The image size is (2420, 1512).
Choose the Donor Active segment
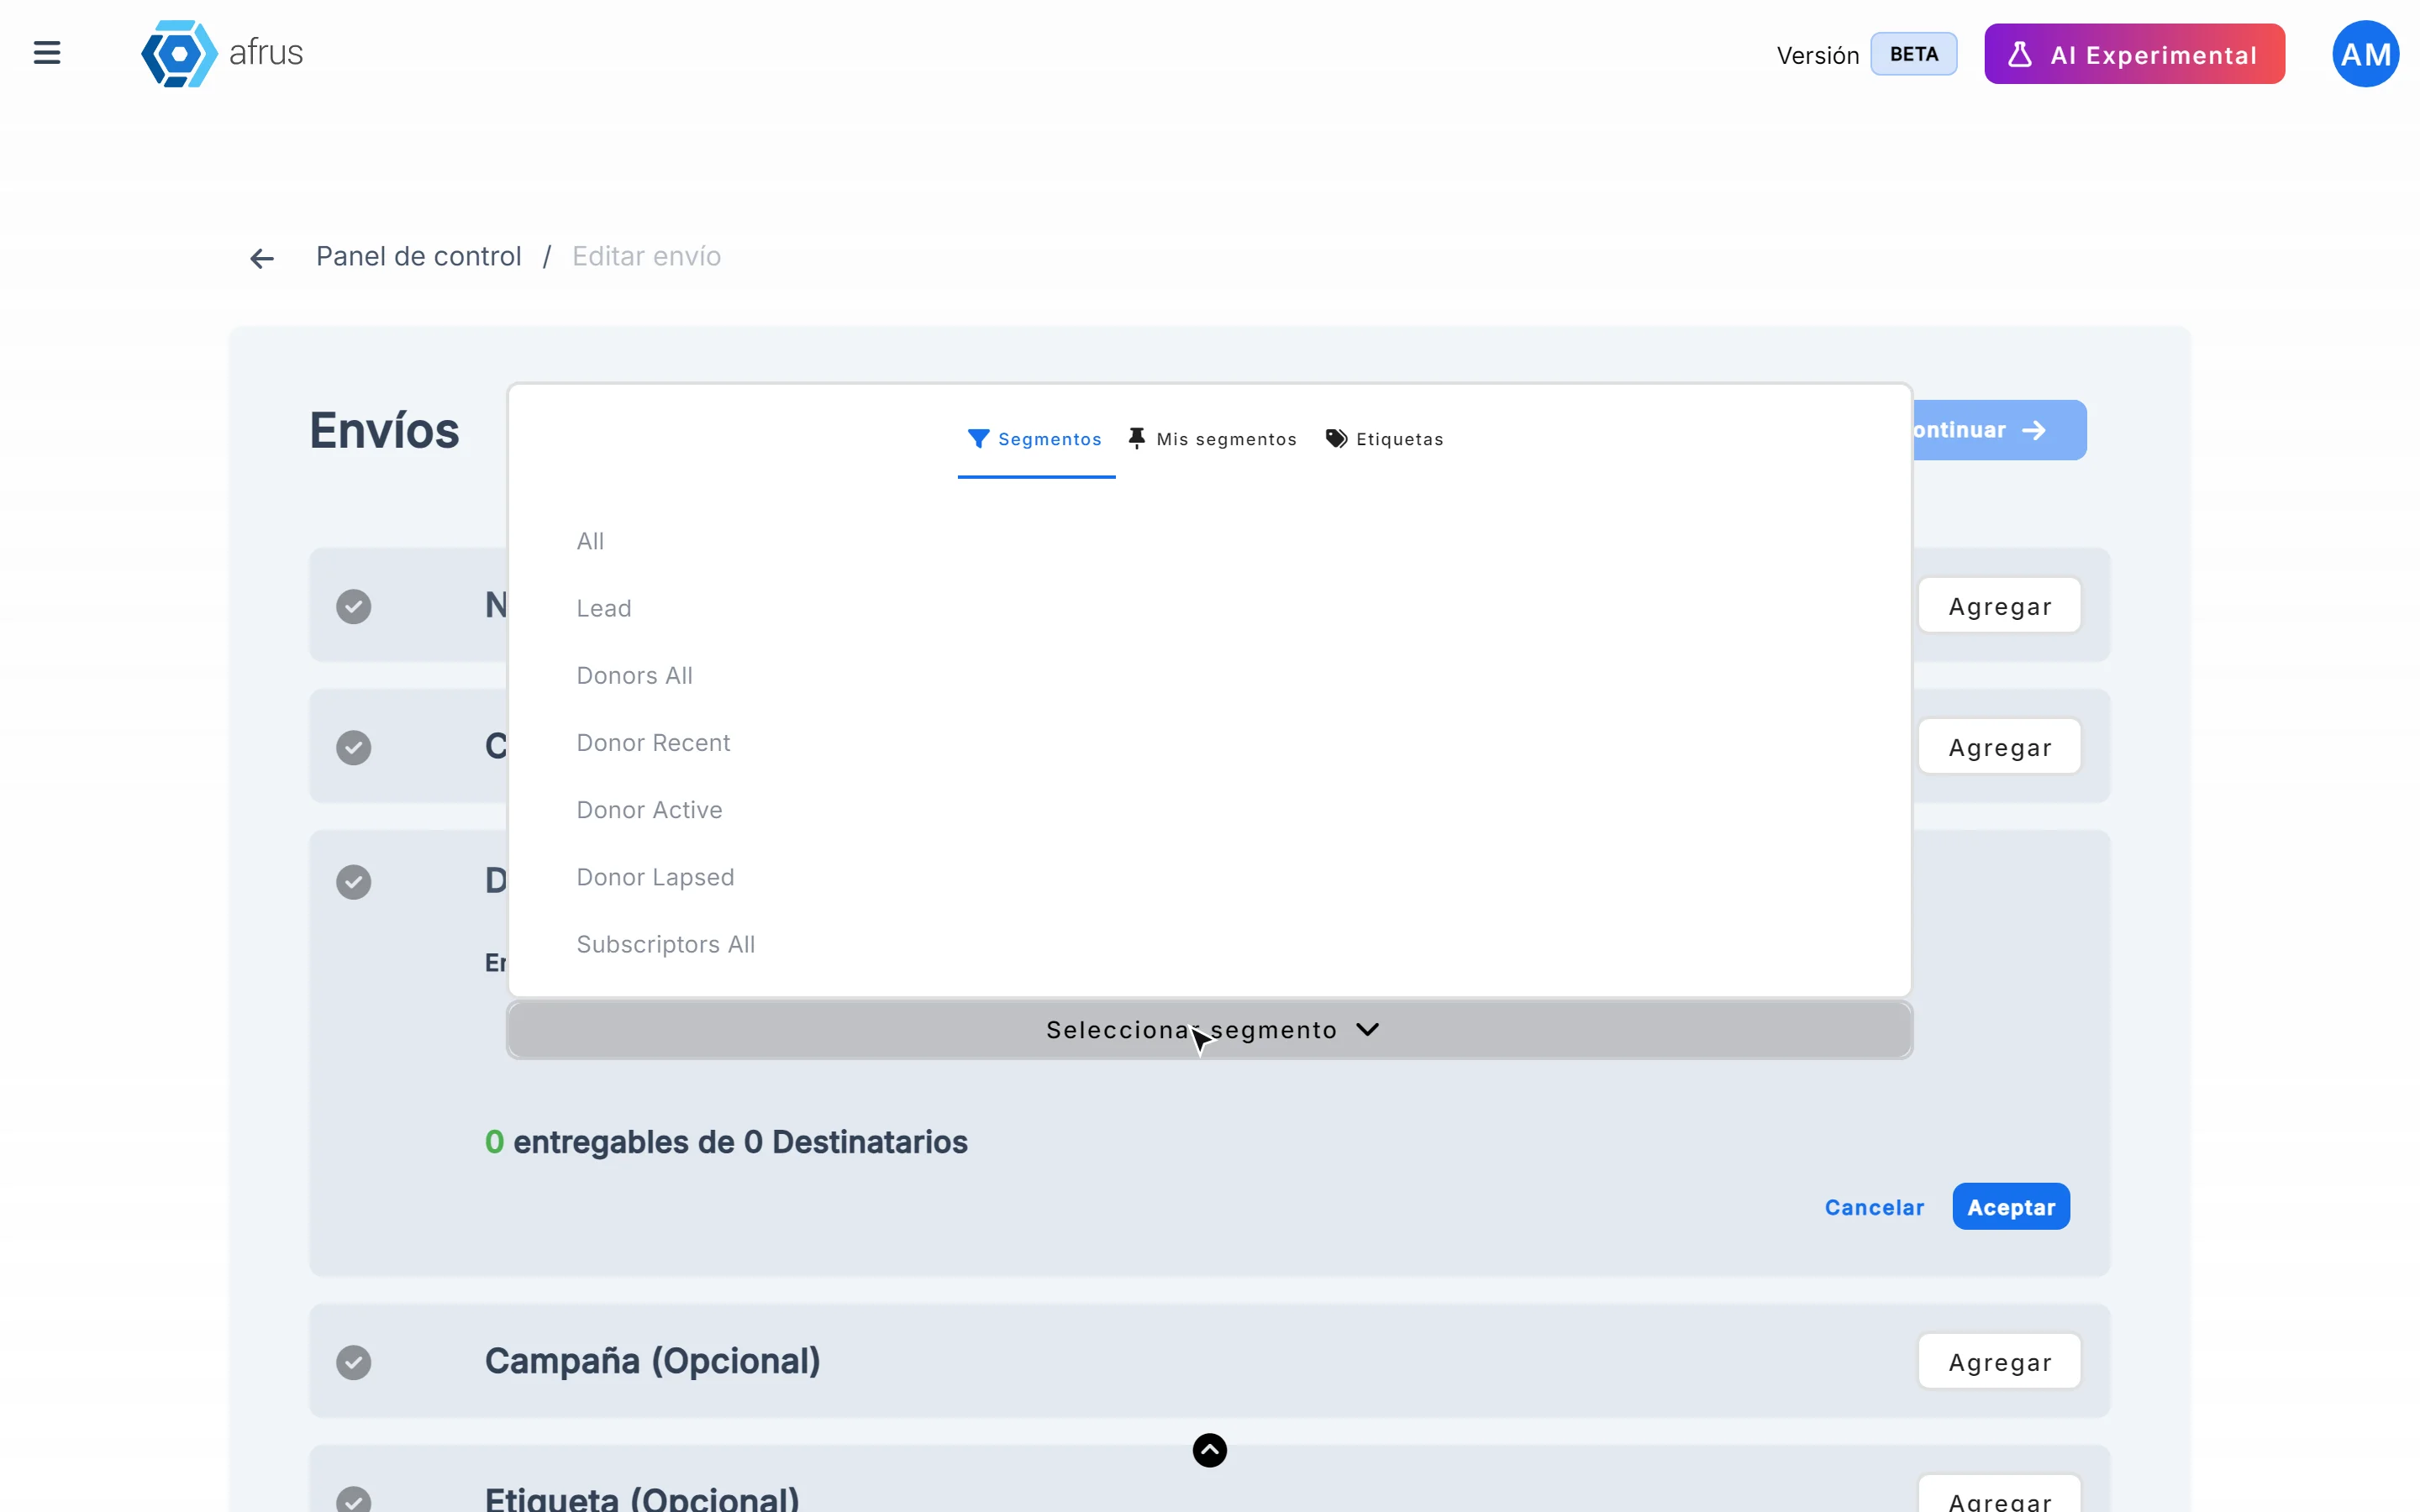click(649, 809)
